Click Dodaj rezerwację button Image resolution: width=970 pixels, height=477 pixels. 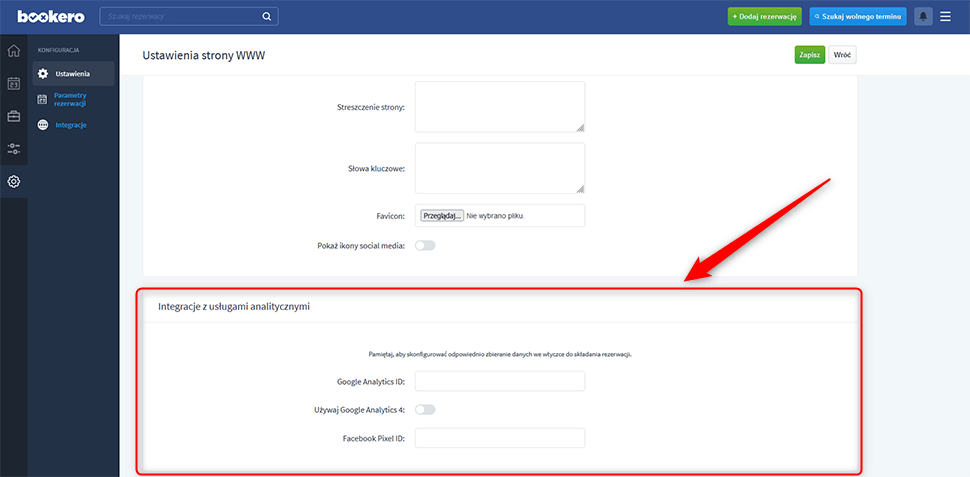coord(765,17)
